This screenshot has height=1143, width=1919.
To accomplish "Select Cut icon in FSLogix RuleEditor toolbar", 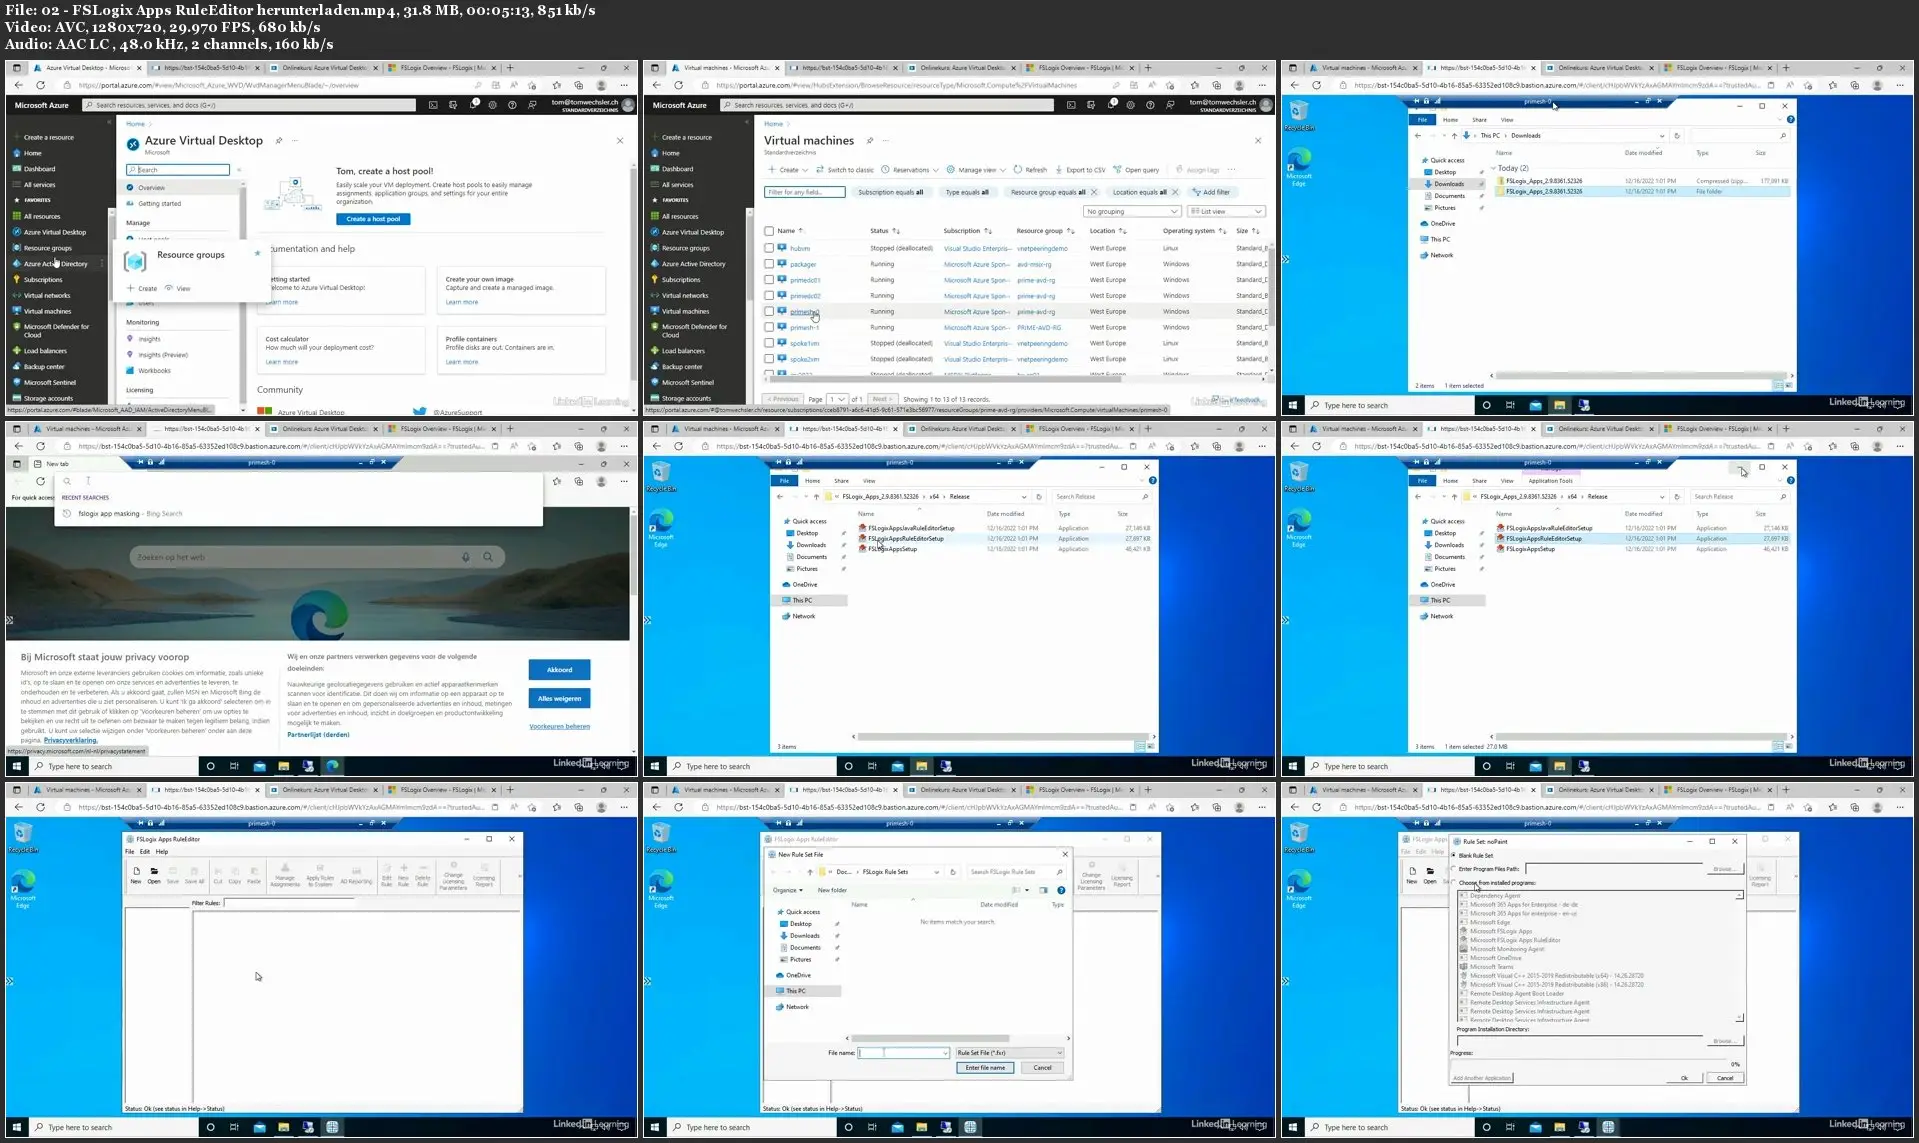I will pyautogui.click(x=218, y=875).
